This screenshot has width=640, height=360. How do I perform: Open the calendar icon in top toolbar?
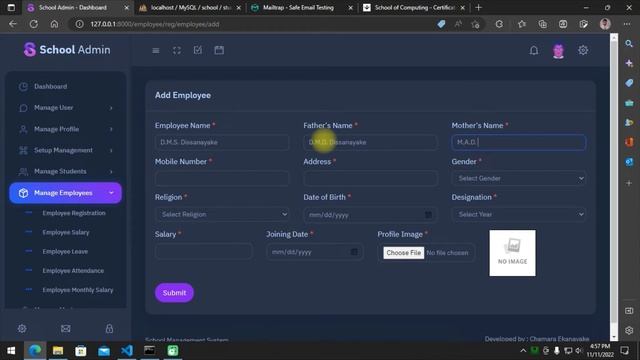point(219,50)
